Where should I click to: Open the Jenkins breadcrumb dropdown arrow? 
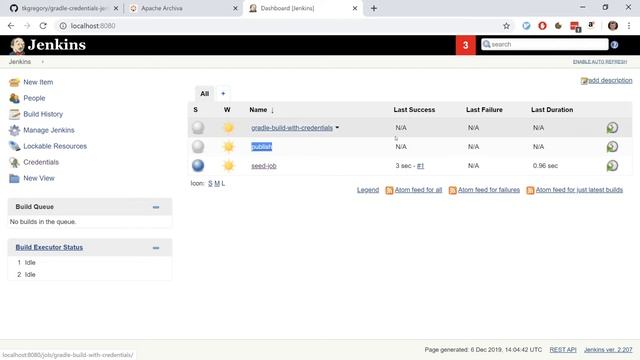[x=42, y=62]
